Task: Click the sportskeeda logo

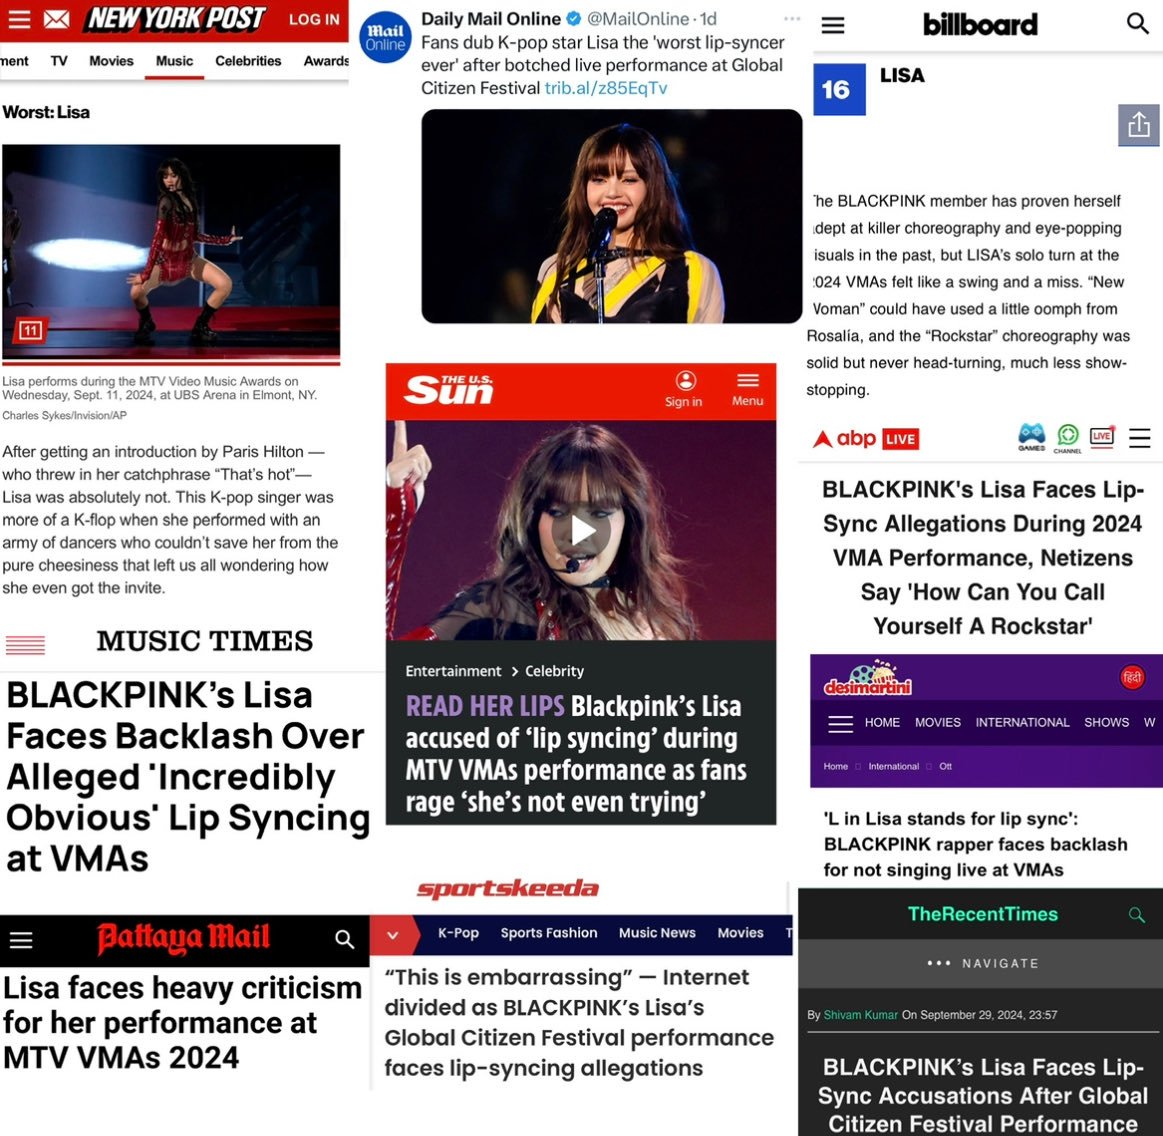Action: click(507, 888)
